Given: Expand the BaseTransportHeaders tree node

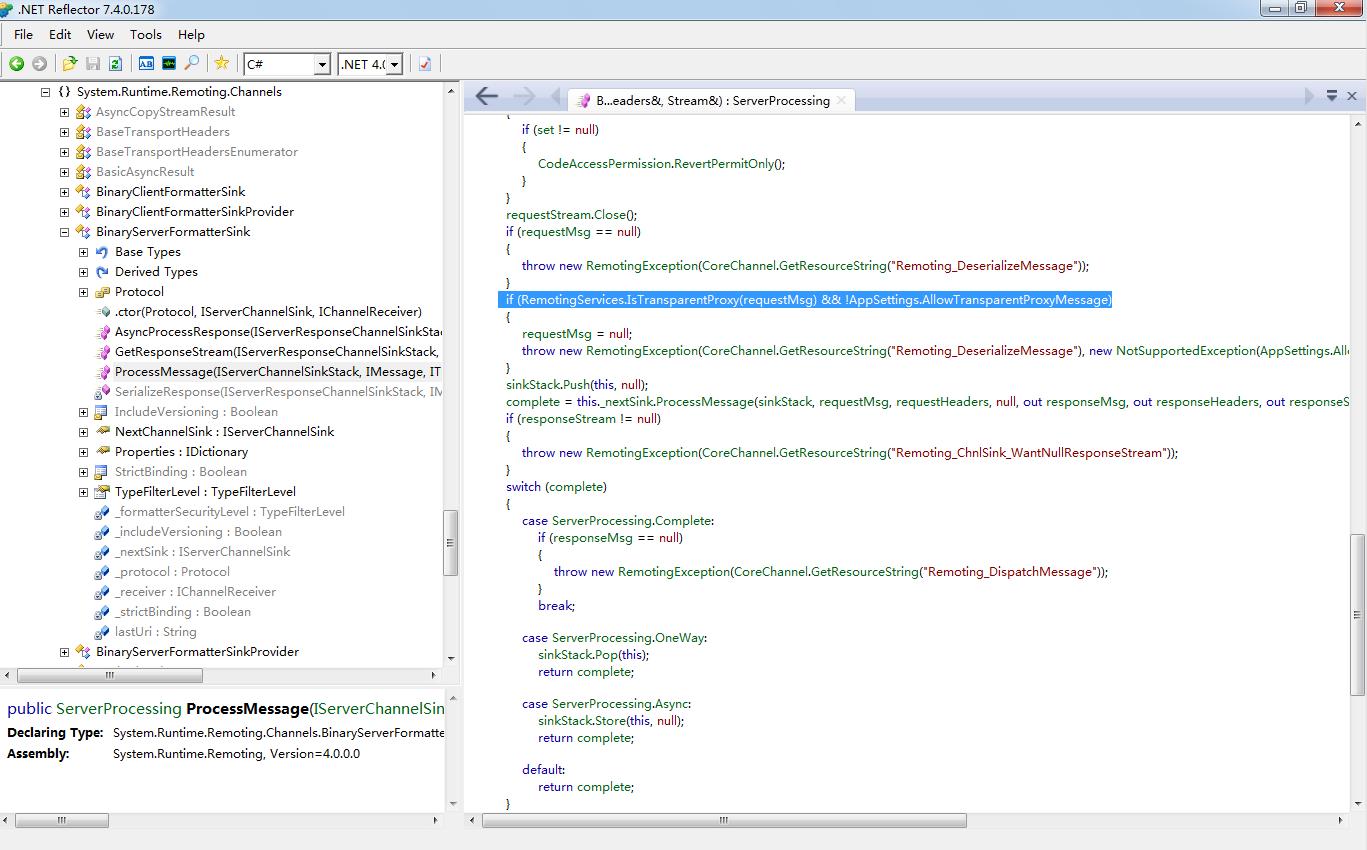Looking at the screenshot, I should tap(64, 132).
